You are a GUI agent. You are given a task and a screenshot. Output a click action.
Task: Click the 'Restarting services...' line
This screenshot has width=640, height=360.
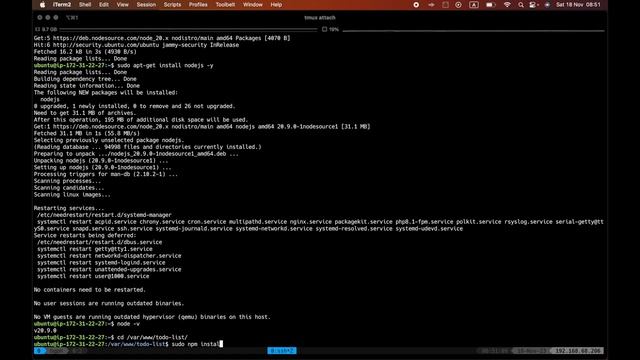69,208
